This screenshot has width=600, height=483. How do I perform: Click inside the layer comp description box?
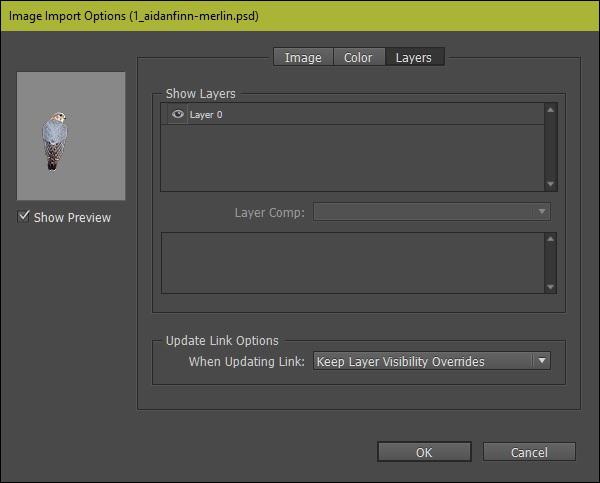pyautogui.click(x=352, y=263)
